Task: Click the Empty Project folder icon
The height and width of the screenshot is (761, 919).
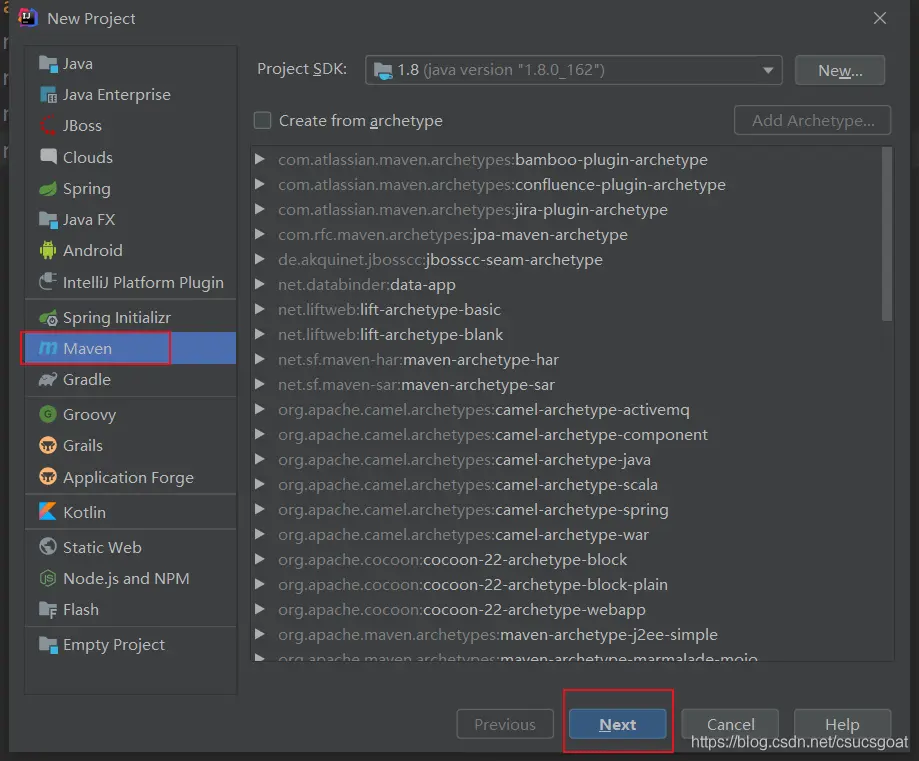Action: 48,644
